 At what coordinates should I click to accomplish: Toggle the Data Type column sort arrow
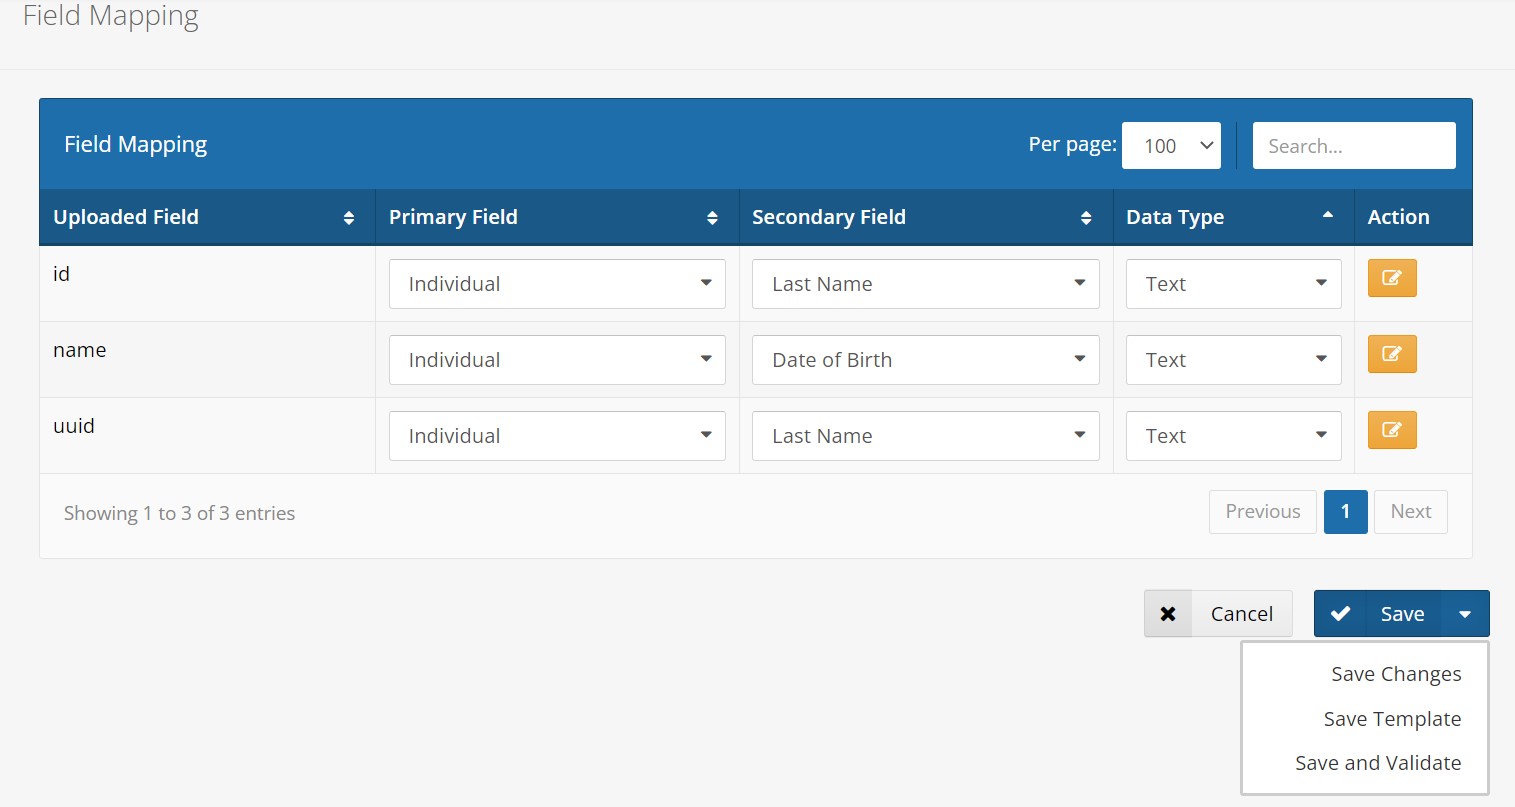pos(1327,216)
